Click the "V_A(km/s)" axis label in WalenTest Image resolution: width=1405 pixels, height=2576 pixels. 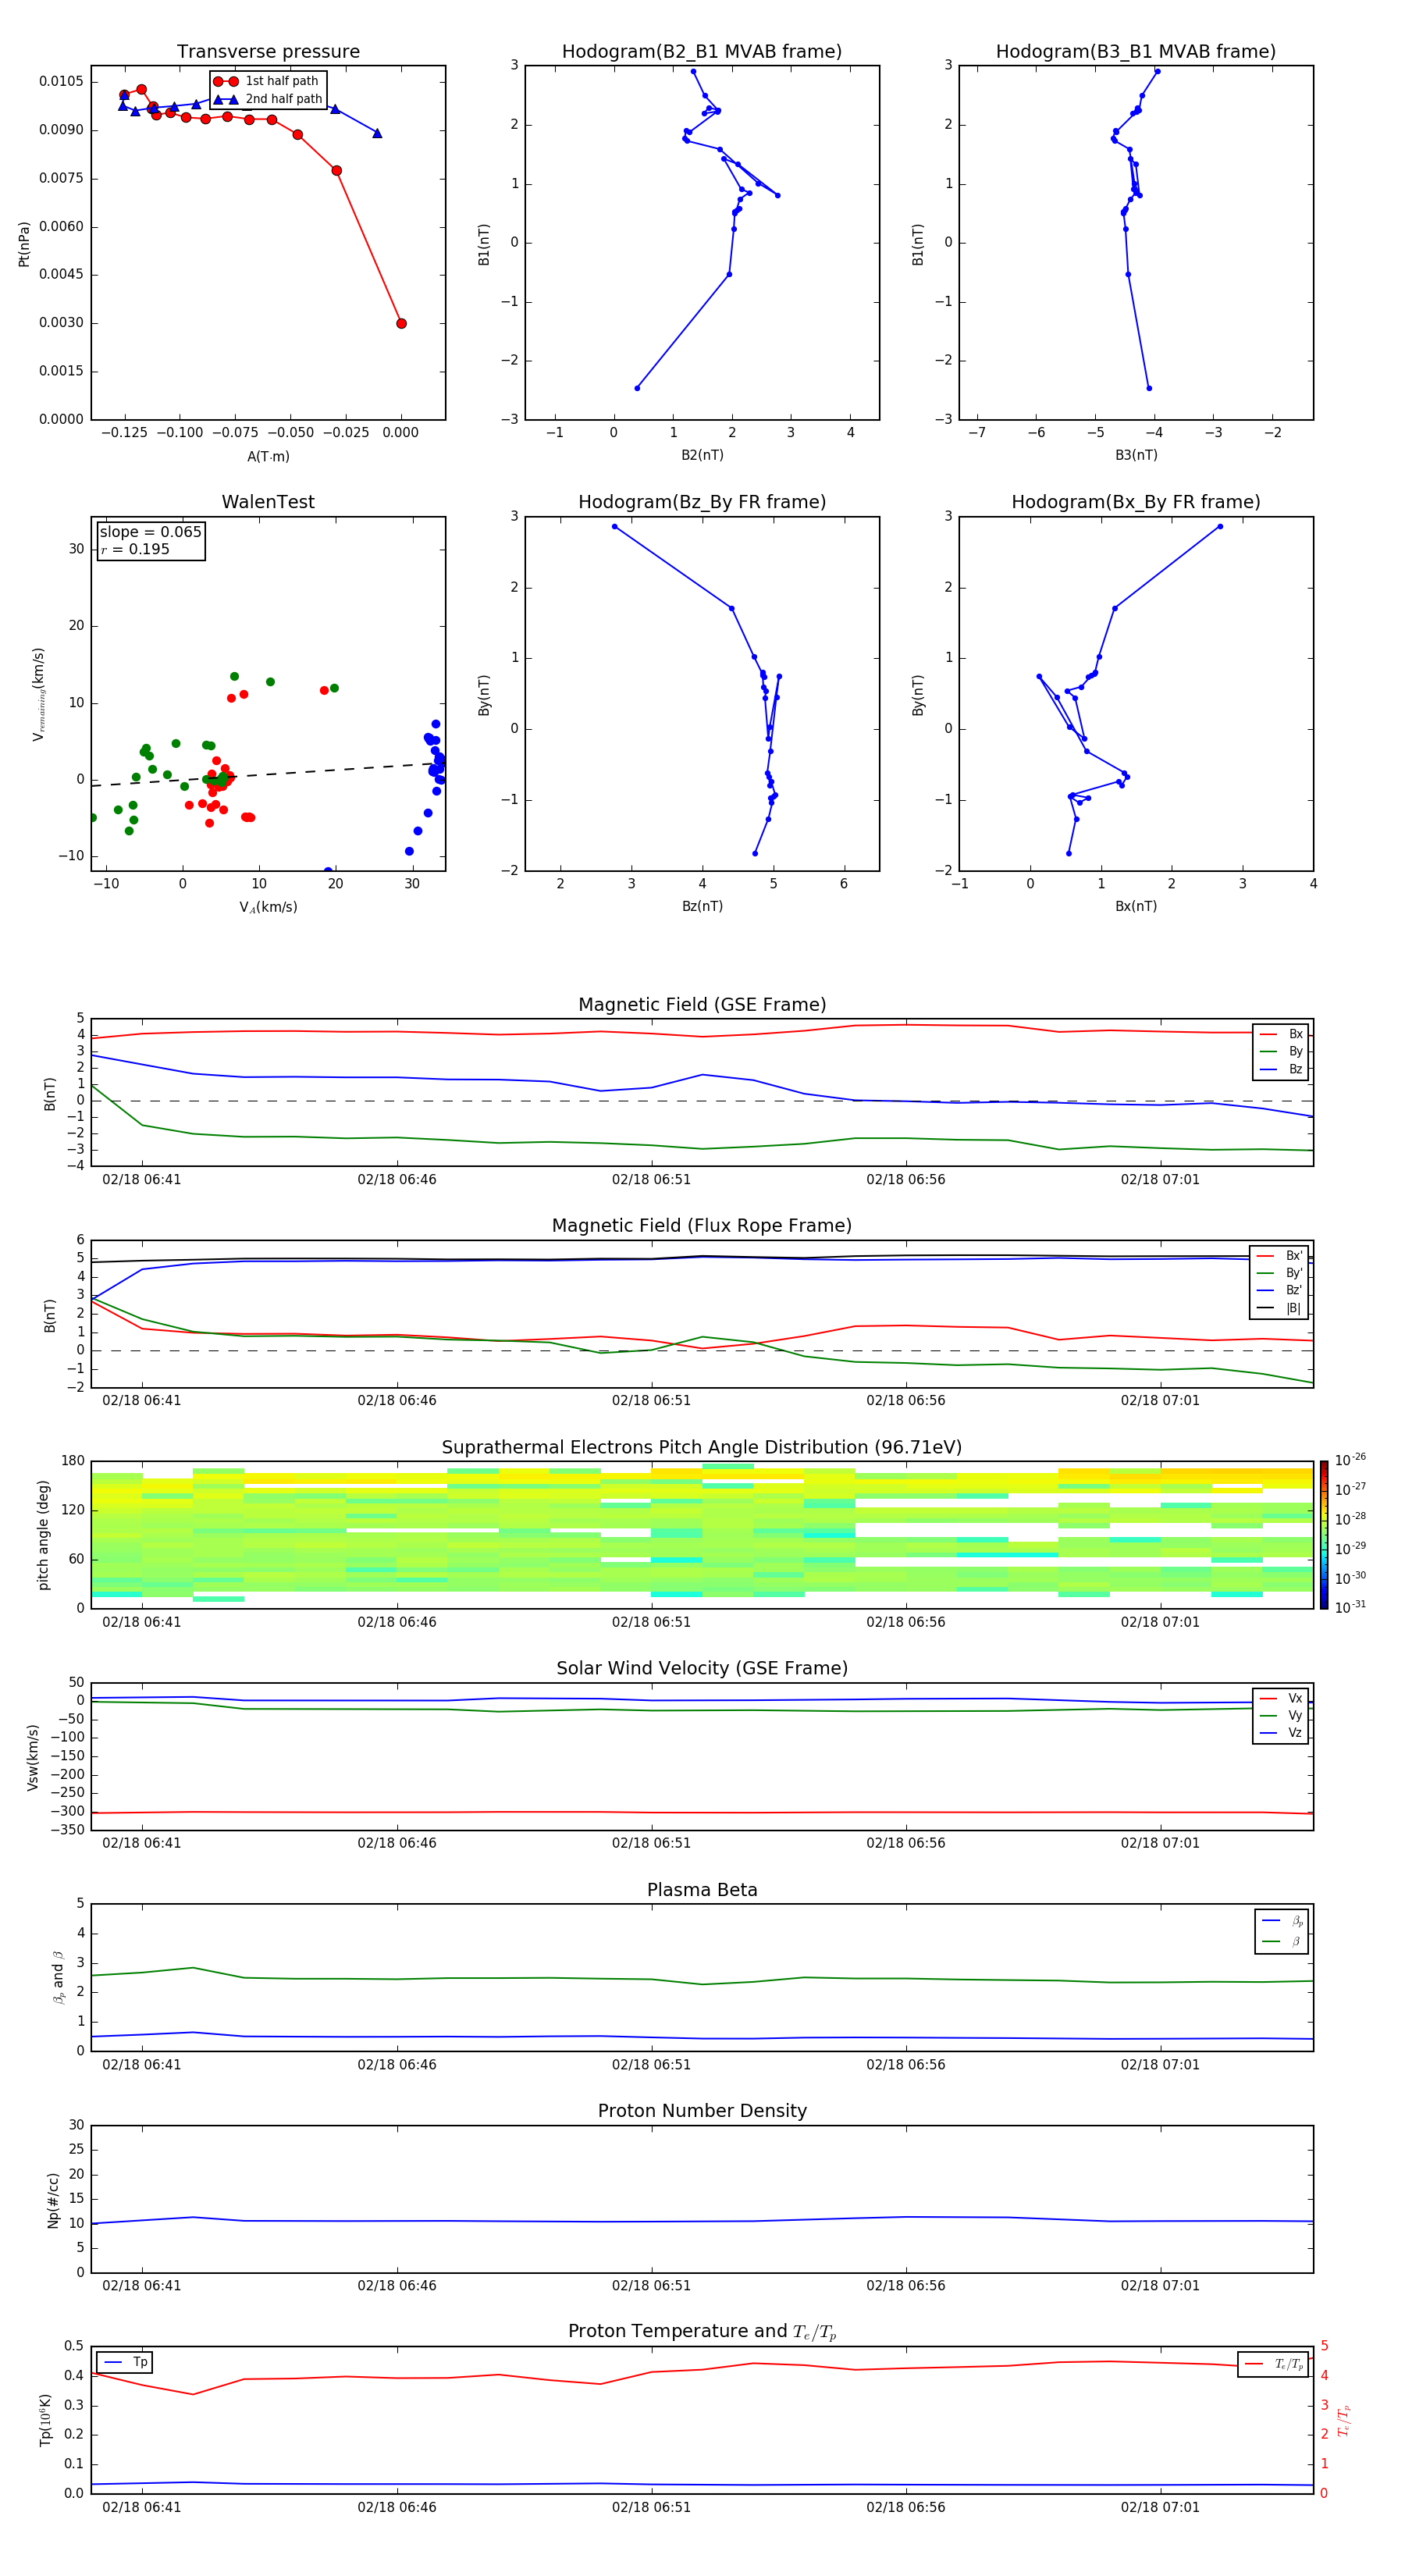pyautogui.click(x=268, y=907)
